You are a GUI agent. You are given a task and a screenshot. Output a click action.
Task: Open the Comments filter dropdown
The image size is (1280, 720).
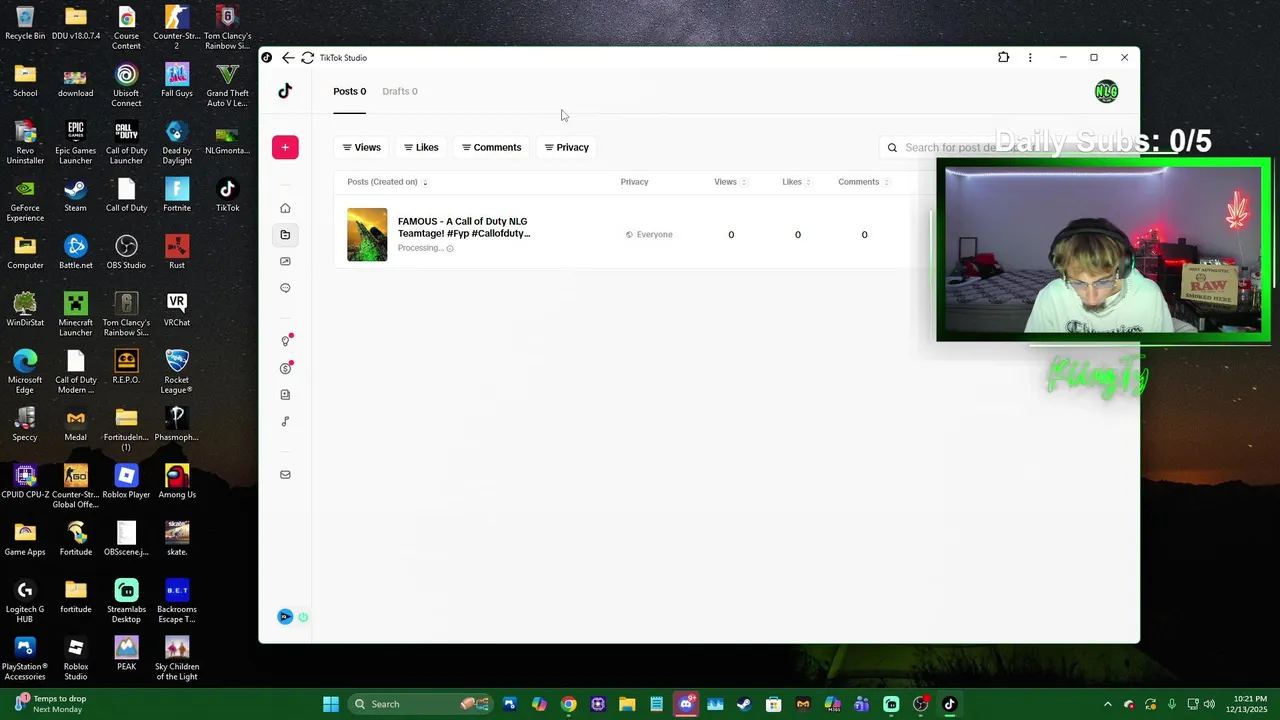click(x=491, y=147)
